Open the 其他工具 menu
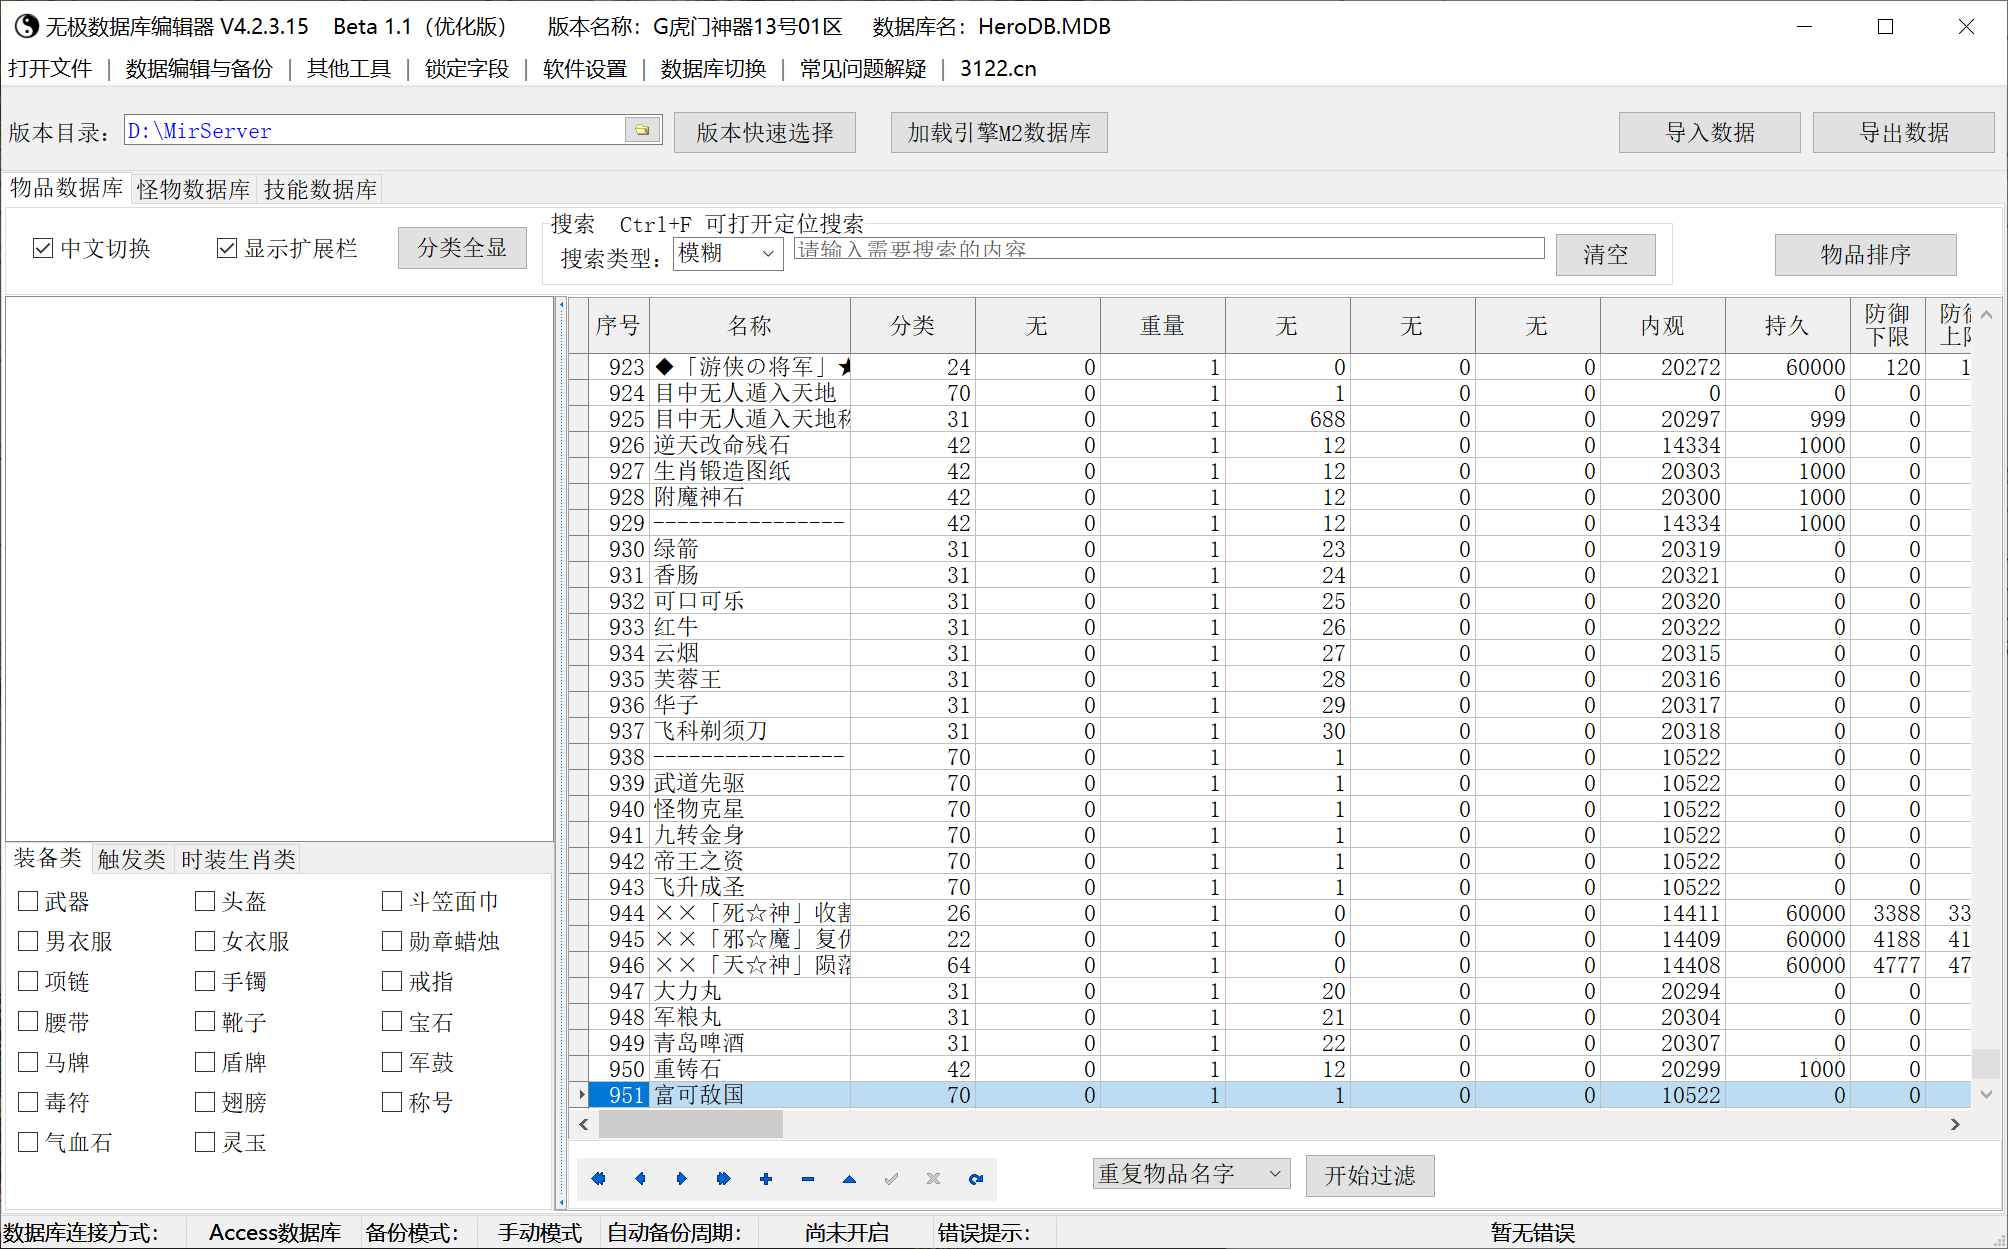Screen dimensions: 2008x1249 [x=349, y=68]
